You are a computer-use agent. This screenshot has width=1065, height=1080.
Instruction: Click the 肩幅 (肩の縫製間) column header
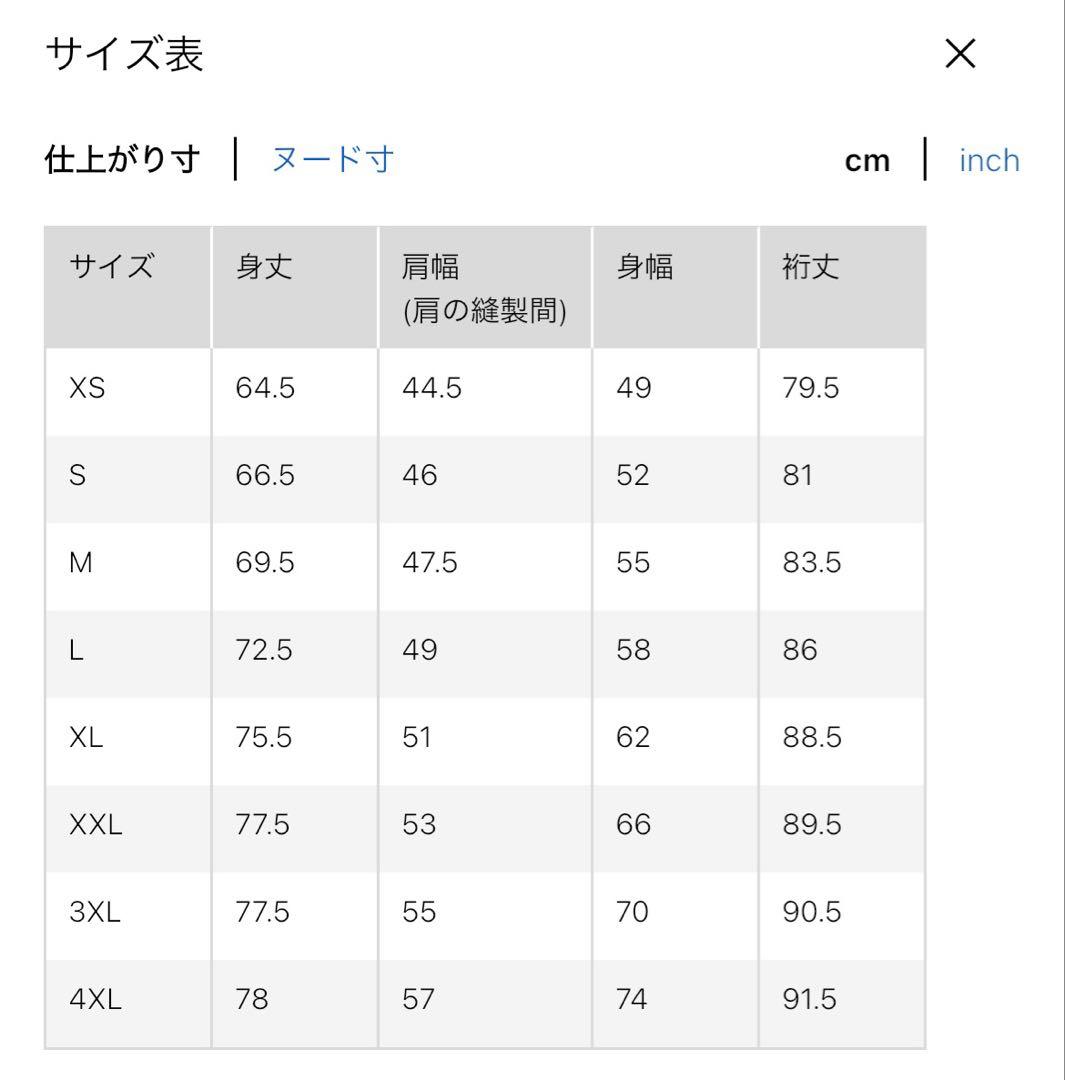(x=484, y=289)
